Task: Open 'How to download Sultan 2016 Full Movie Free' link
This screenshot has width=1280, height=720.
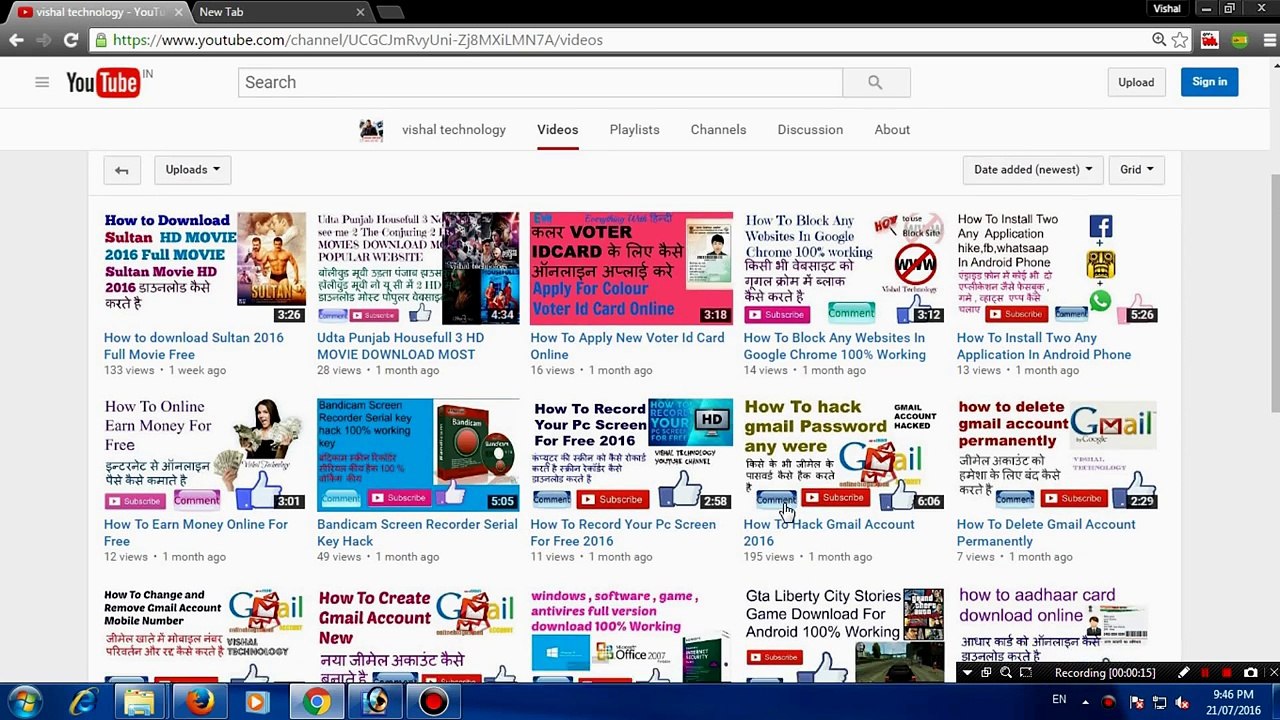Action: coord(194,346)
